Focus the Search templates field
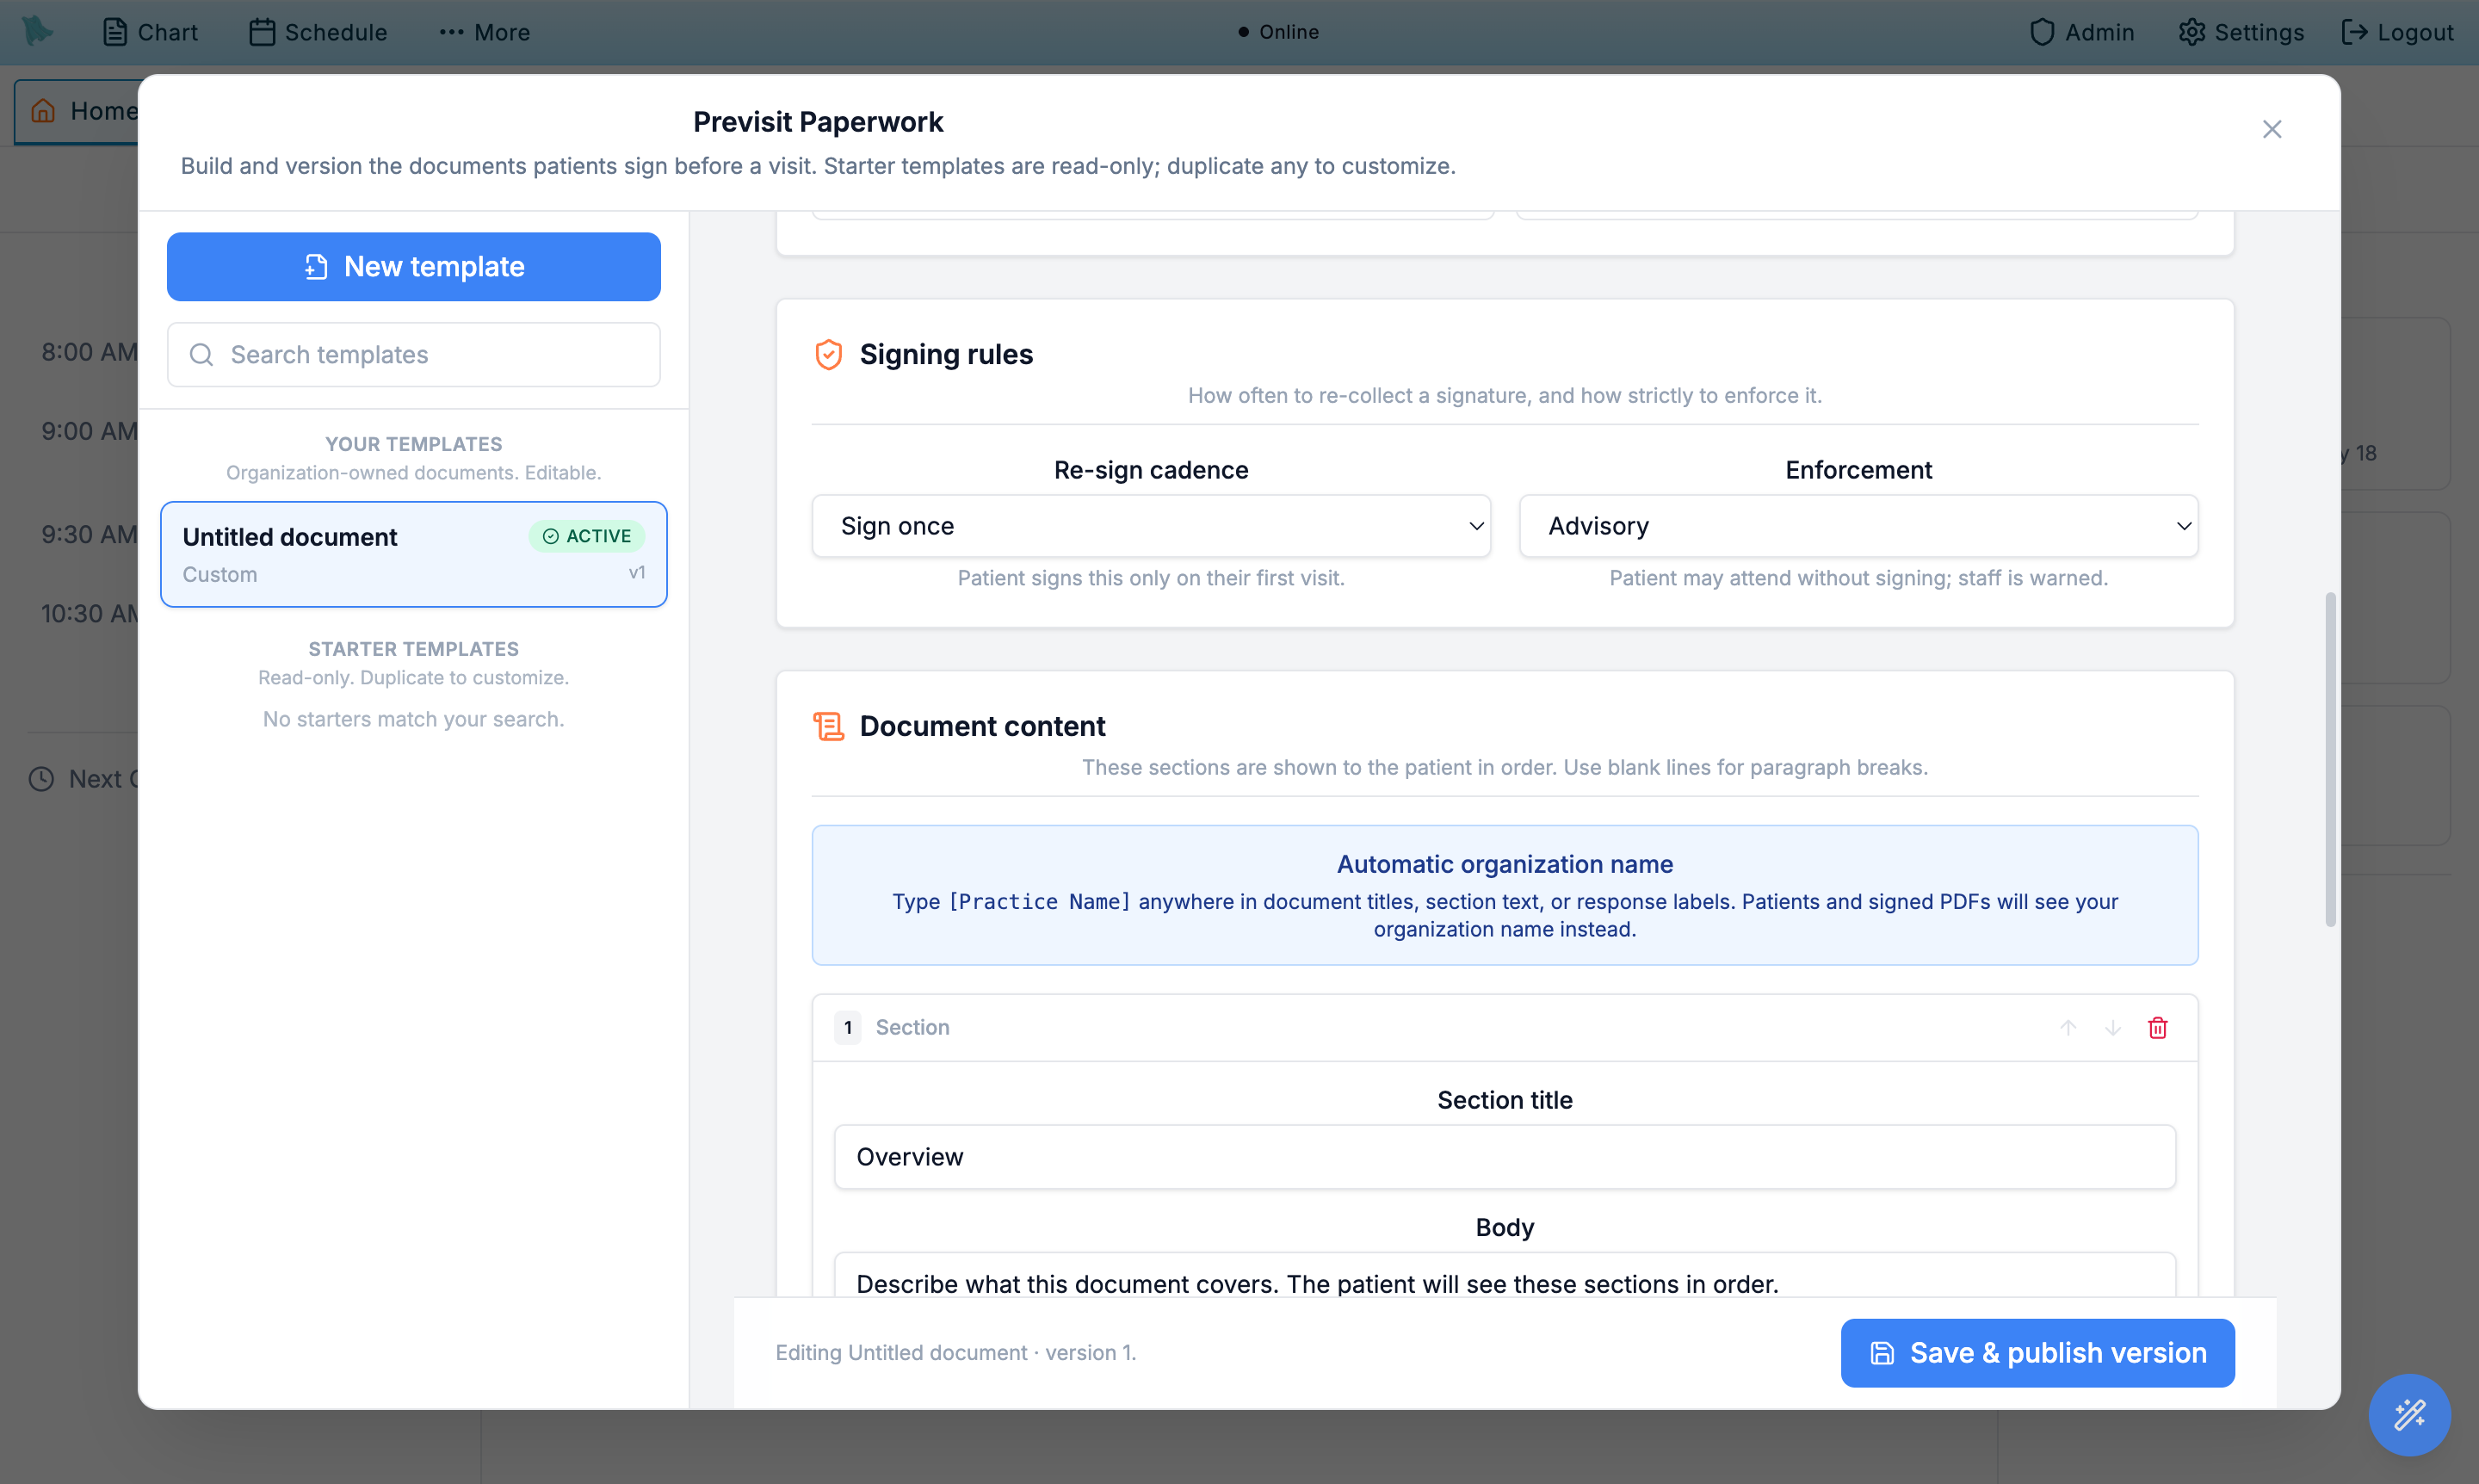The width and height of the screenshot is (2479, 1484). tap(414, 355)
